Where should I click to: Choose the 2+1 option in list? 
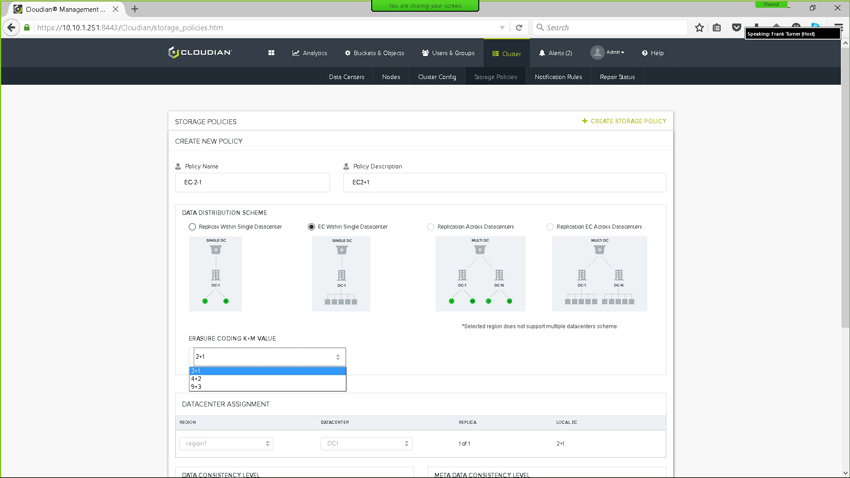pos(267,371)
